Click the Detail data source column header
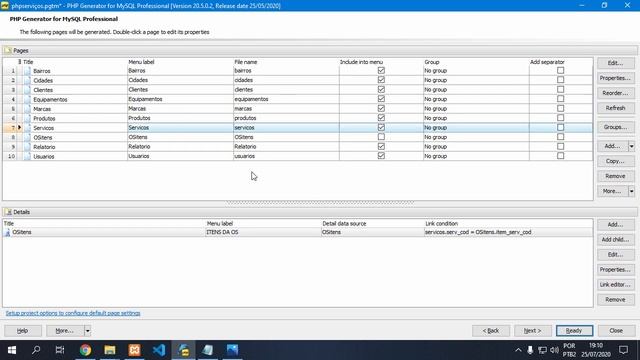 point(344,224)
